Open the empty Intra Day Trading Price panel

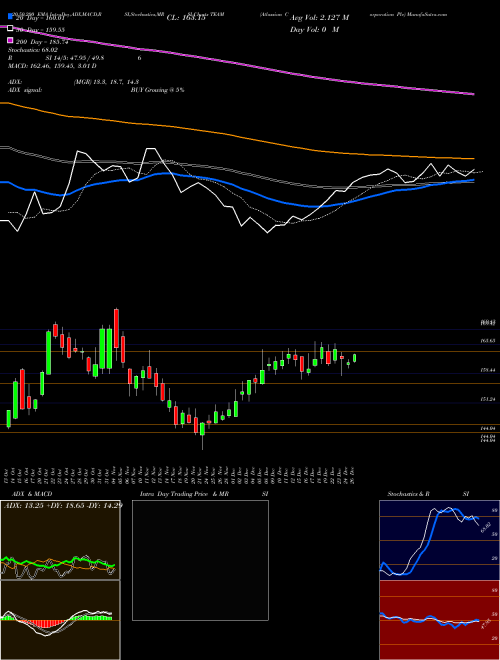click(x=200, y=560)
